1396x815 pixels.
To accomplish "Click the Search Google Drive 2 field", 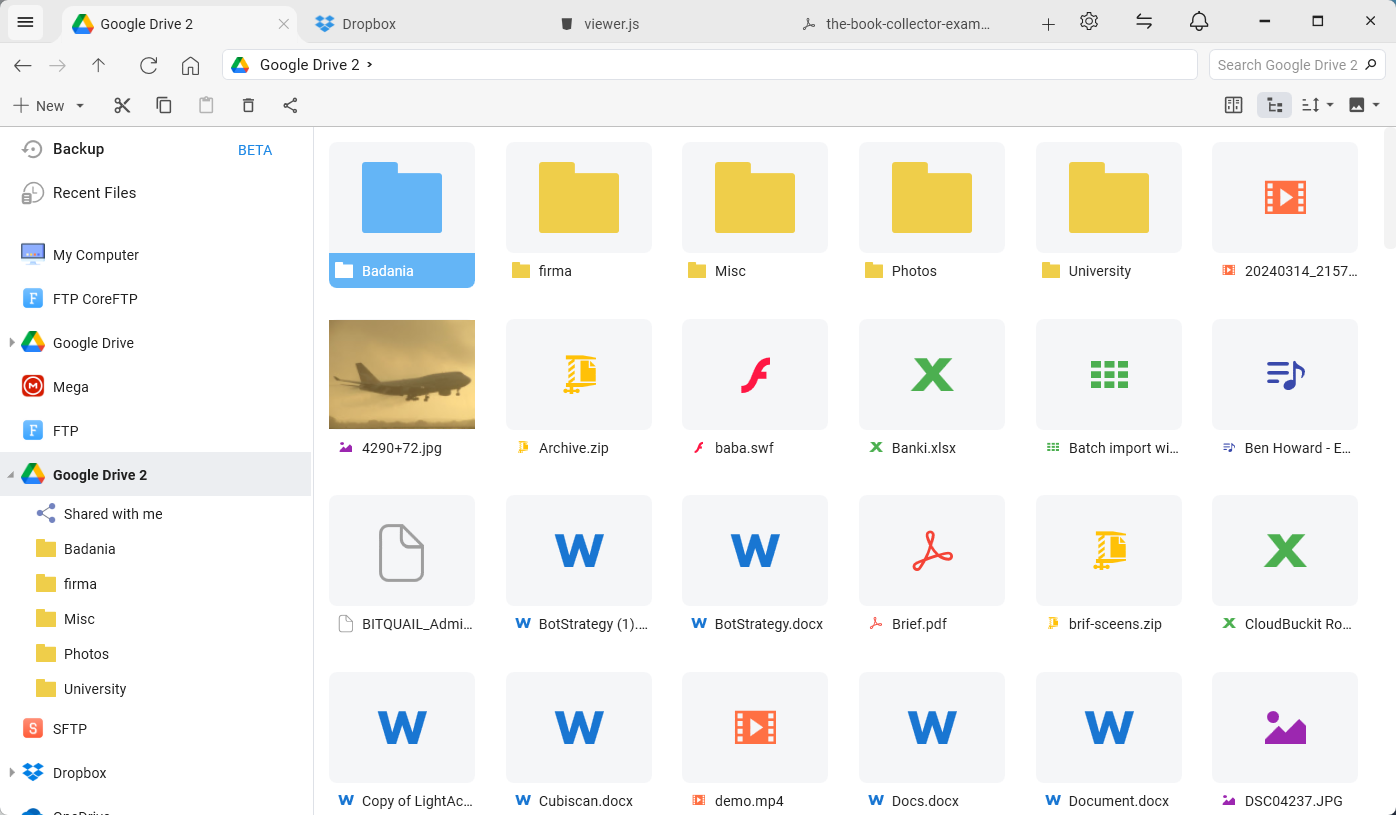I will click(1290, 64).
